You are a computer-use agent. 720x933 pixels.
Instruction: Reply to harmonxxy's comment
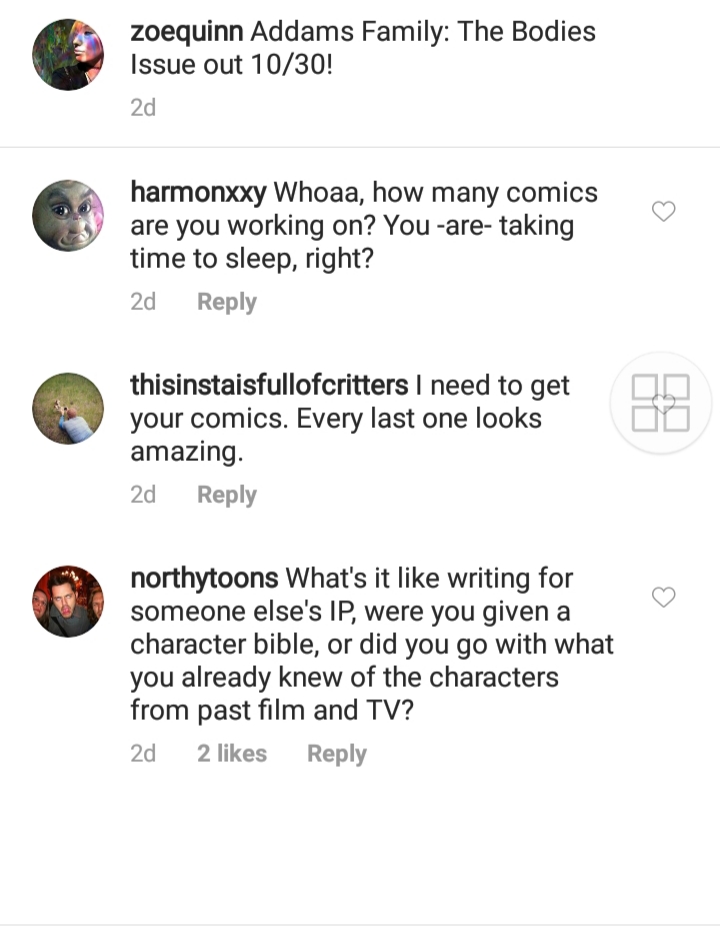[227, 302]
